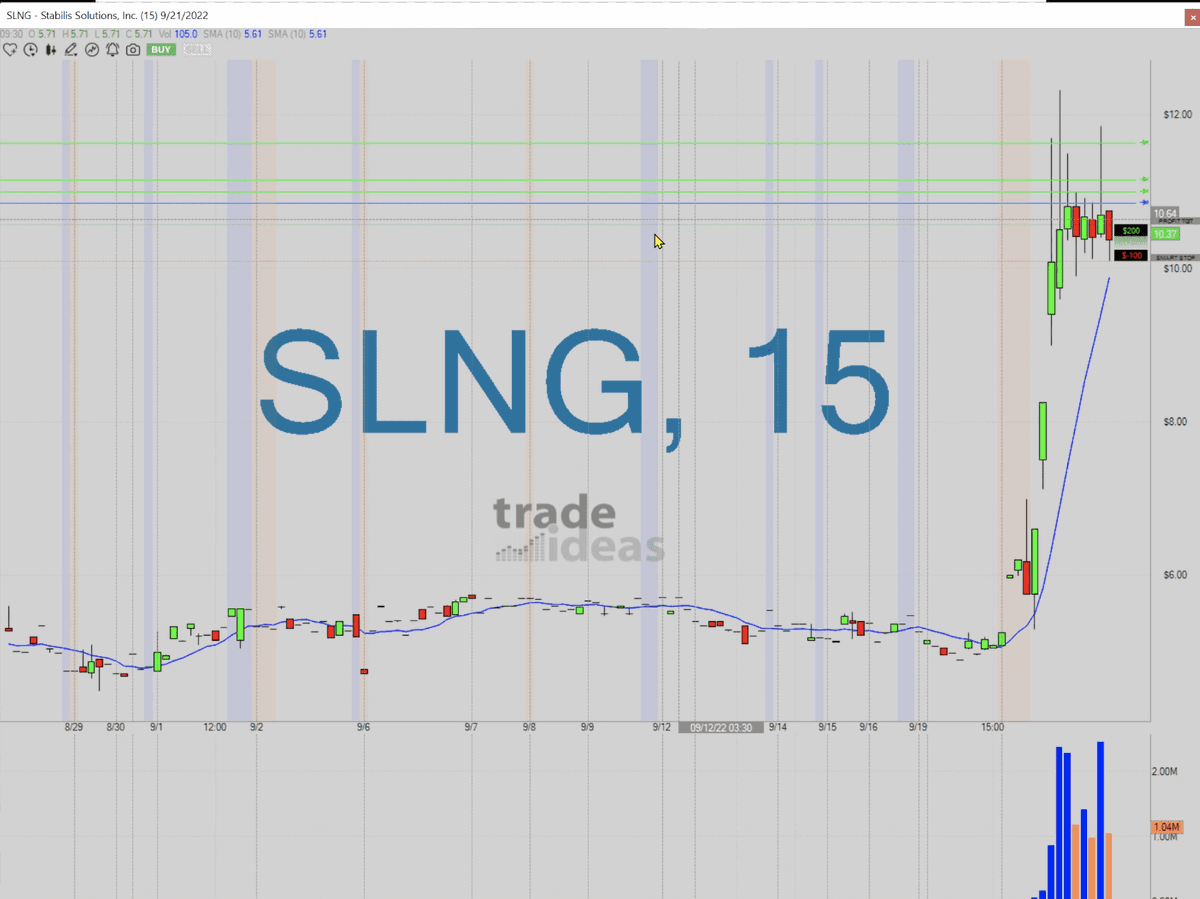The width and height of the screenshot is (1200, 899).
Task: Click the dimmed SELL button
Action: click(197, 49)
